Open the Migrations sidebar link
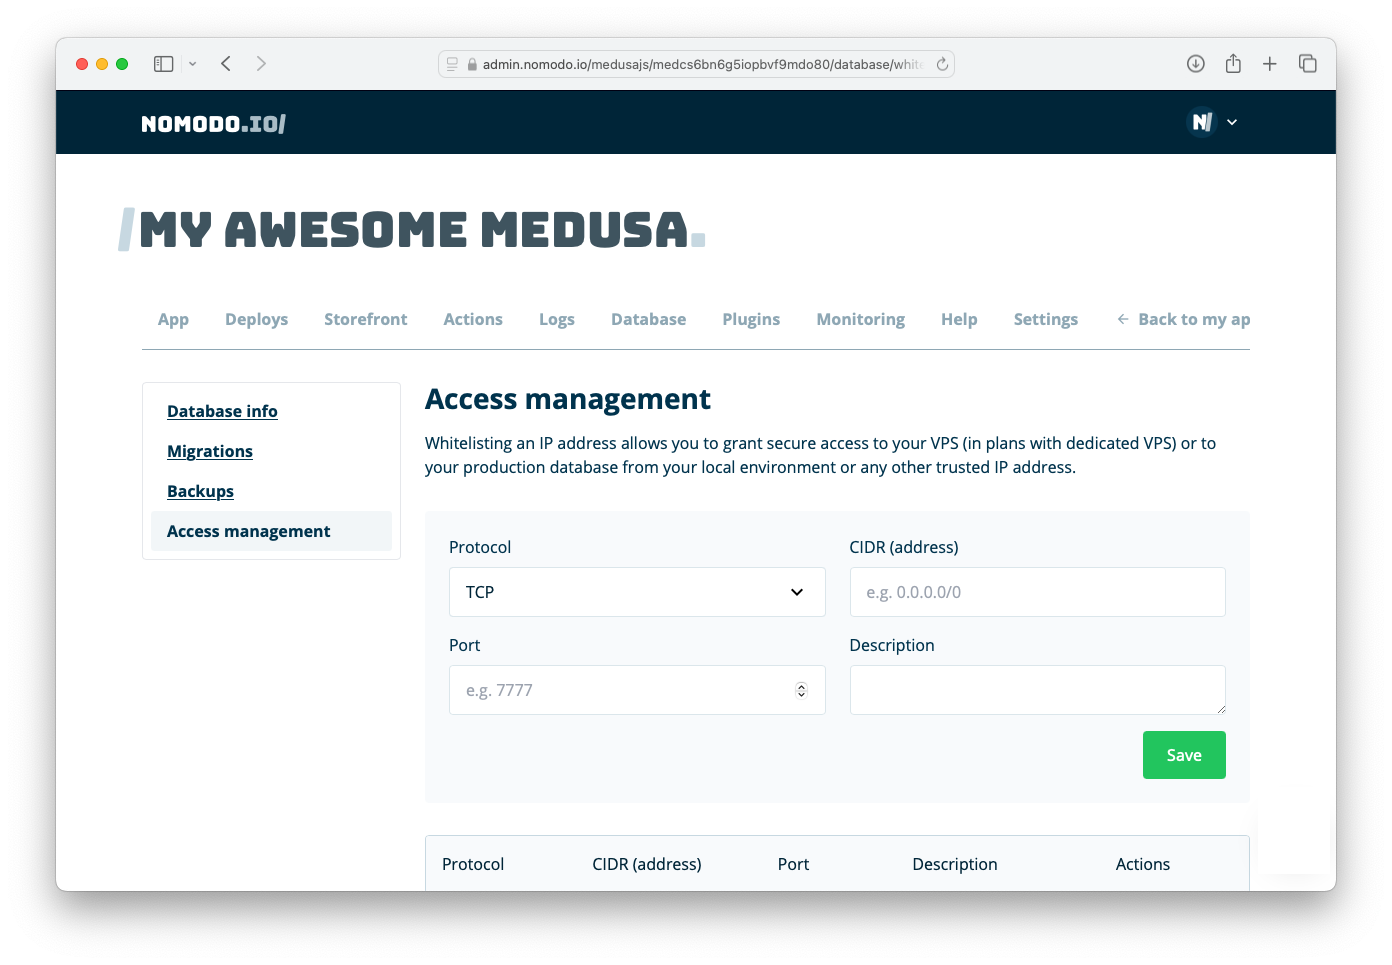The height and width of the screenshot is (965, 1392). (210, 451)
